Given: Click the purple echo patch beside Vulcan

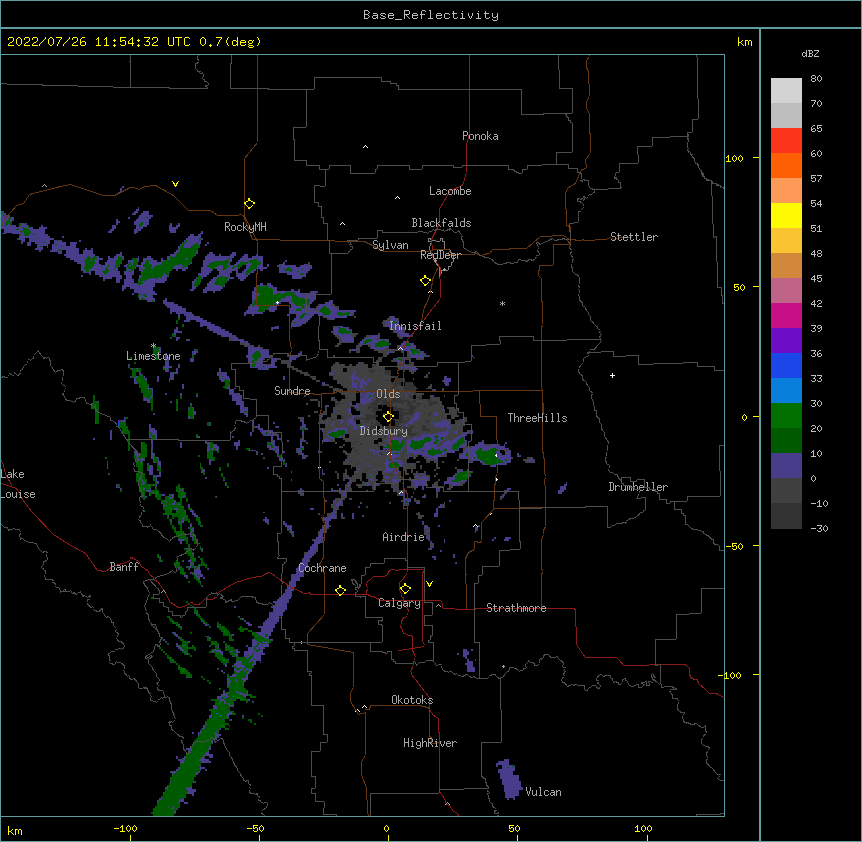Looking at the screenshot, I should coord(509,779).
